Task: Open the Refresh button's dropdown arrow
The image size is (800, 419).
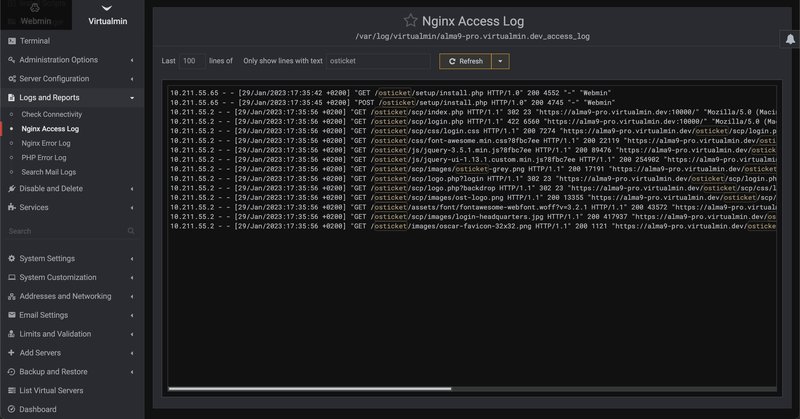Action: [x=501, y=61]
